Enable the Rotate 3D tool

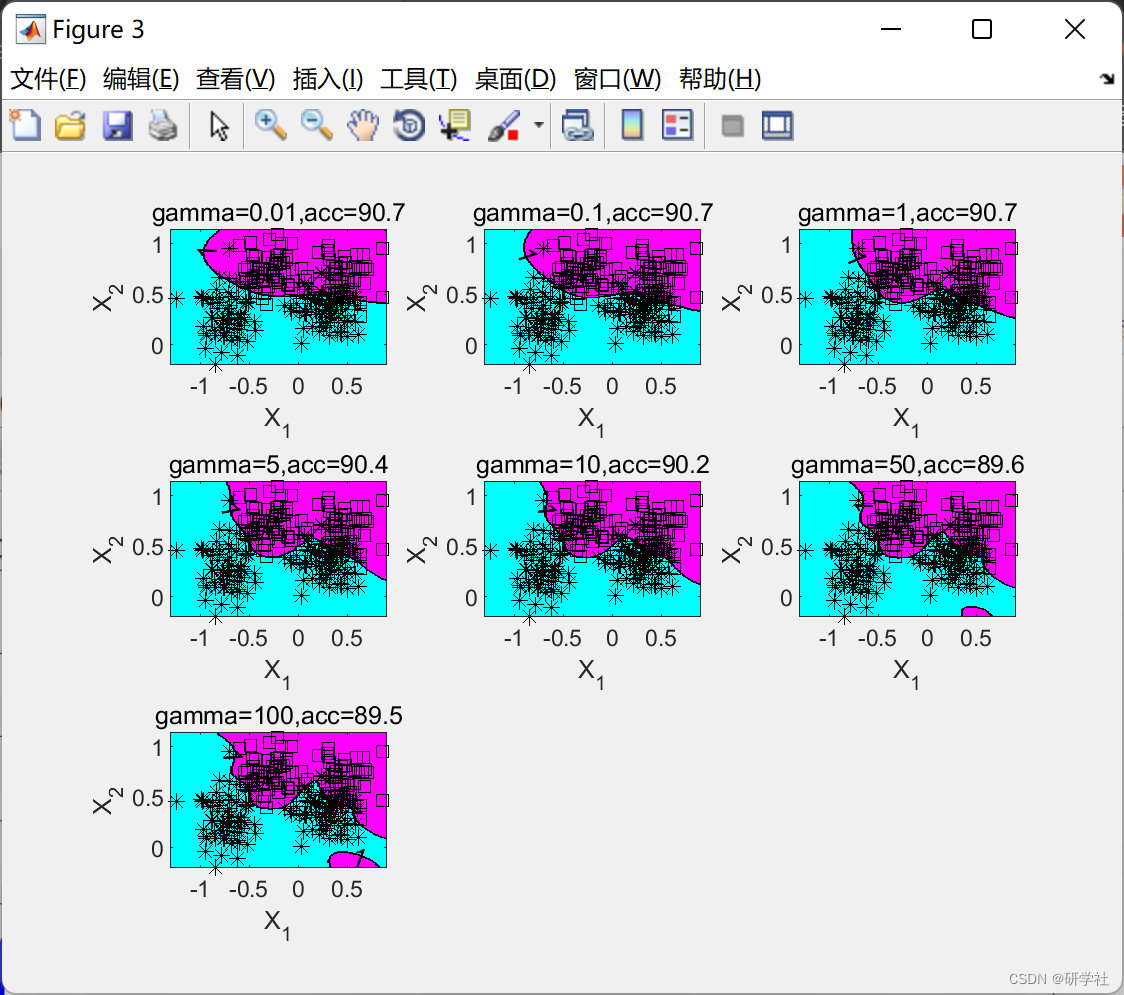click(x=409, y=125)
